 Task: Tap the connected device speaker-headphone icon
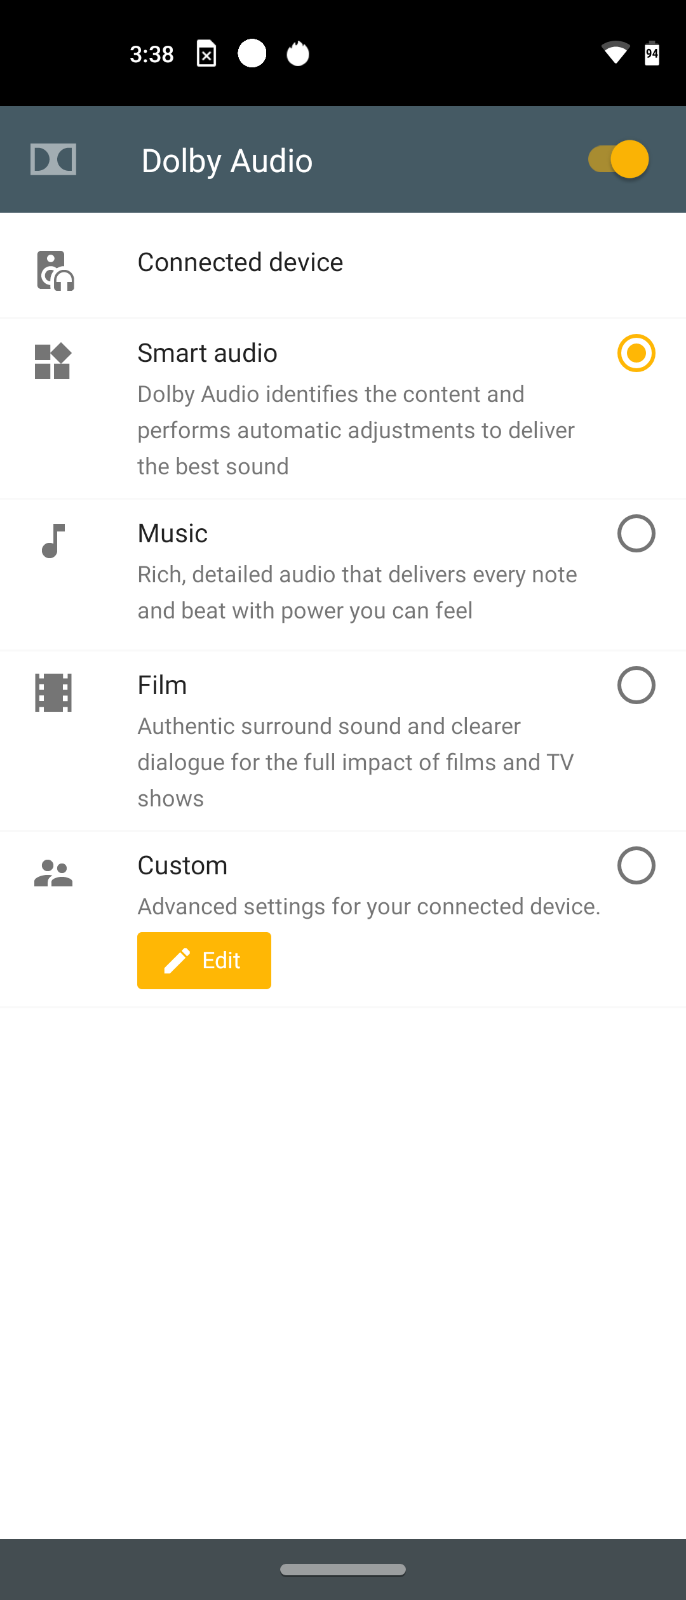pos(55,271)
